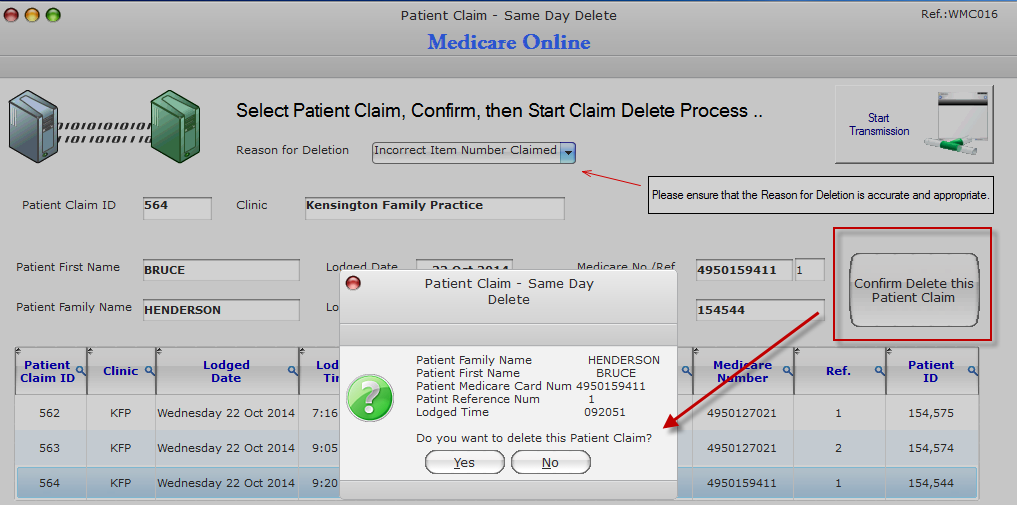Click the green question mark dialog icon

370,397
